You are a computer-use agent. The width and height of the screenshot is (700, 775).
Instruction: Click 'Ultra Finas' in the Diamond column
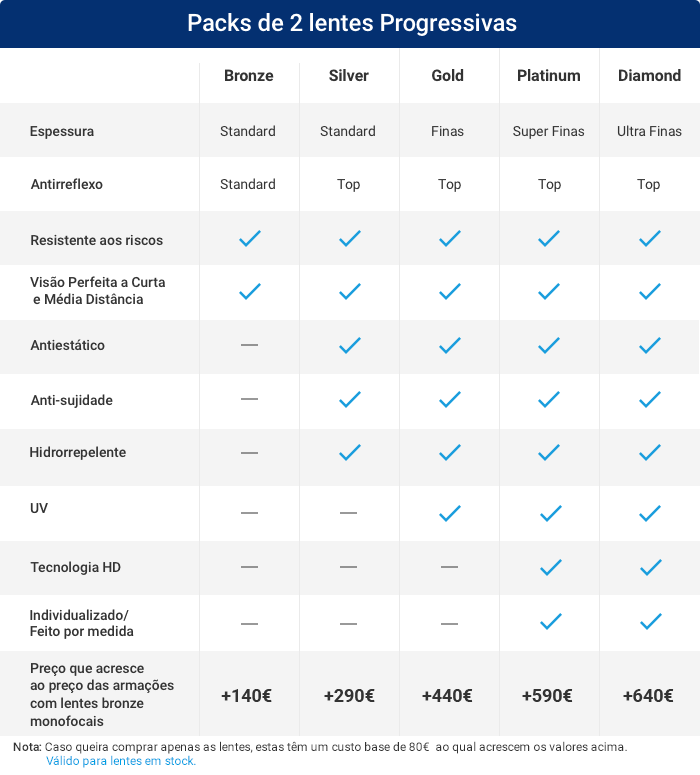[x=649, y=131]
